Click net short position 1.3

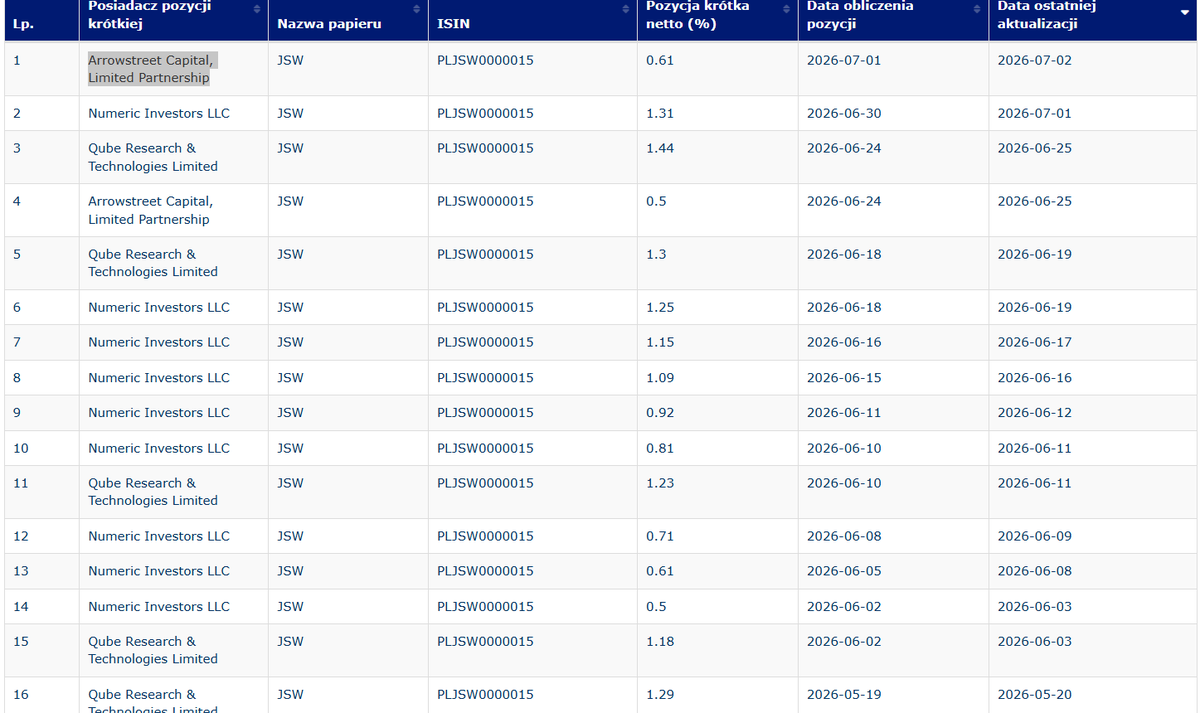click(x=656, y=254)
